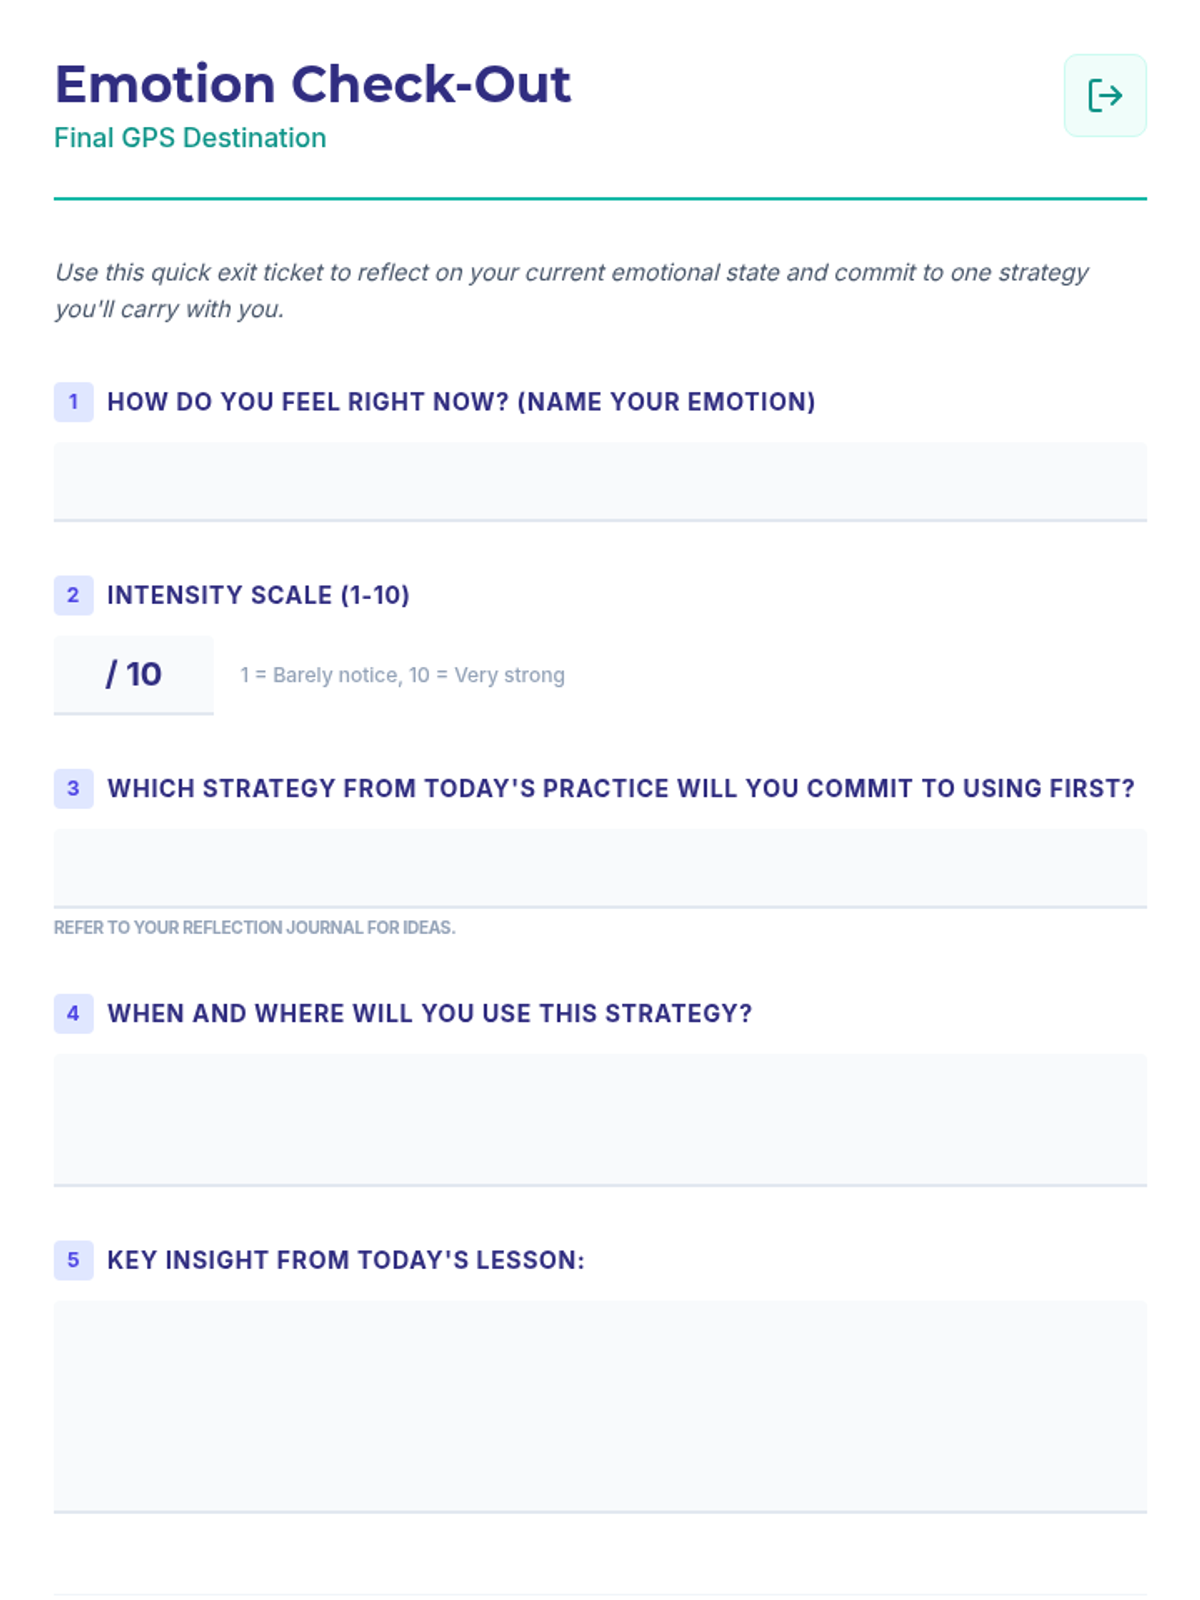The width and height of the screenshot is (1200, 1600).
Task: Click the How do you feel right now label
Action: pos(461,402)
